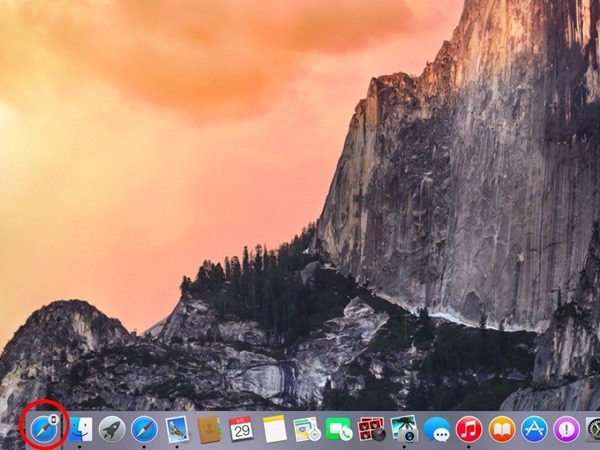Open the Mail stamp icon
This screenshot has height=450, width=600.
coord(177,429)
